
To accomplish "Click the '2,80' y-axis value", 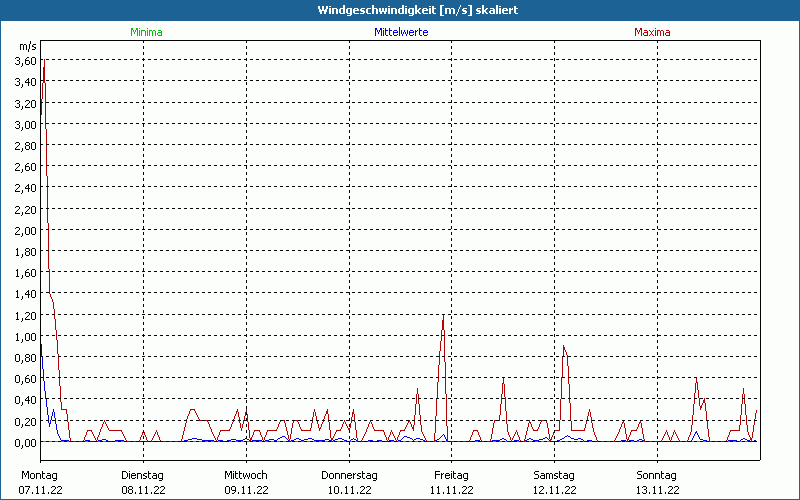I will [x=26, y=146].
